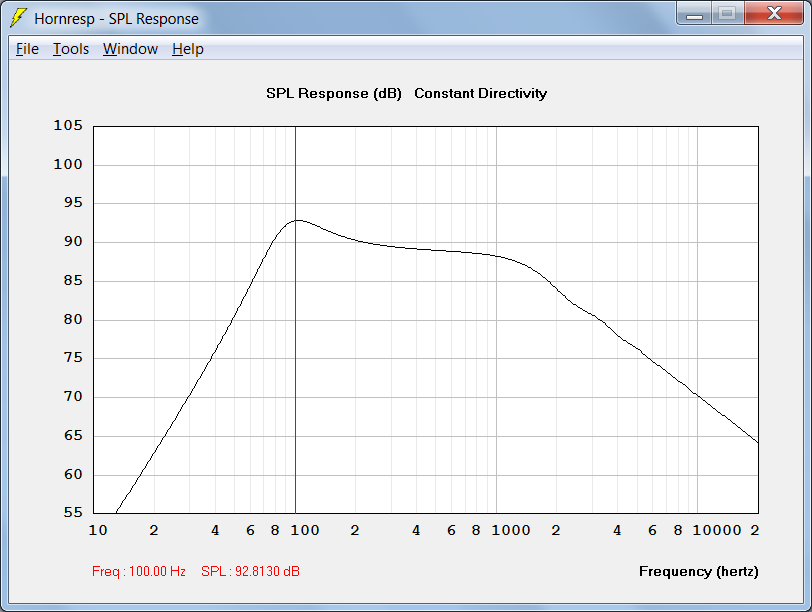Click the Hornresp - SPL Response title text
The width and height of the screenshot is (812, 612).
tap(117, 19)
